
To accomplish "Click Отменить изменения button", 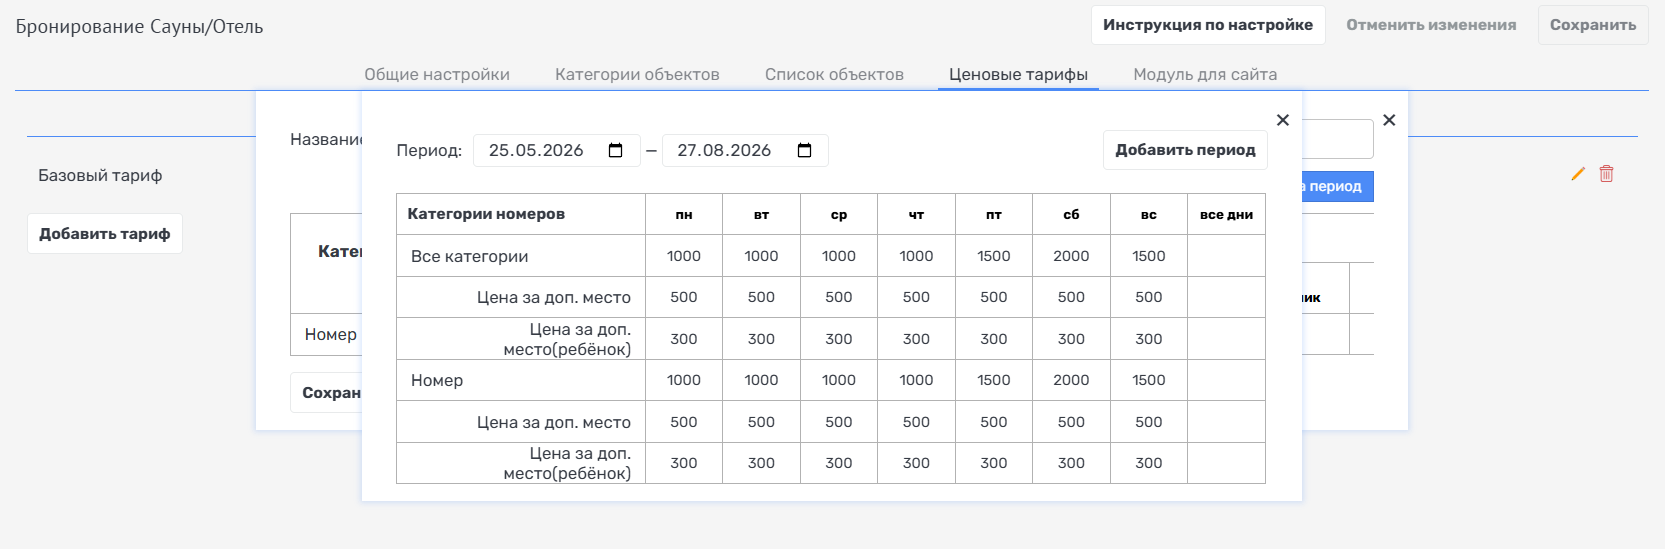I will [x=1431, y=25].
